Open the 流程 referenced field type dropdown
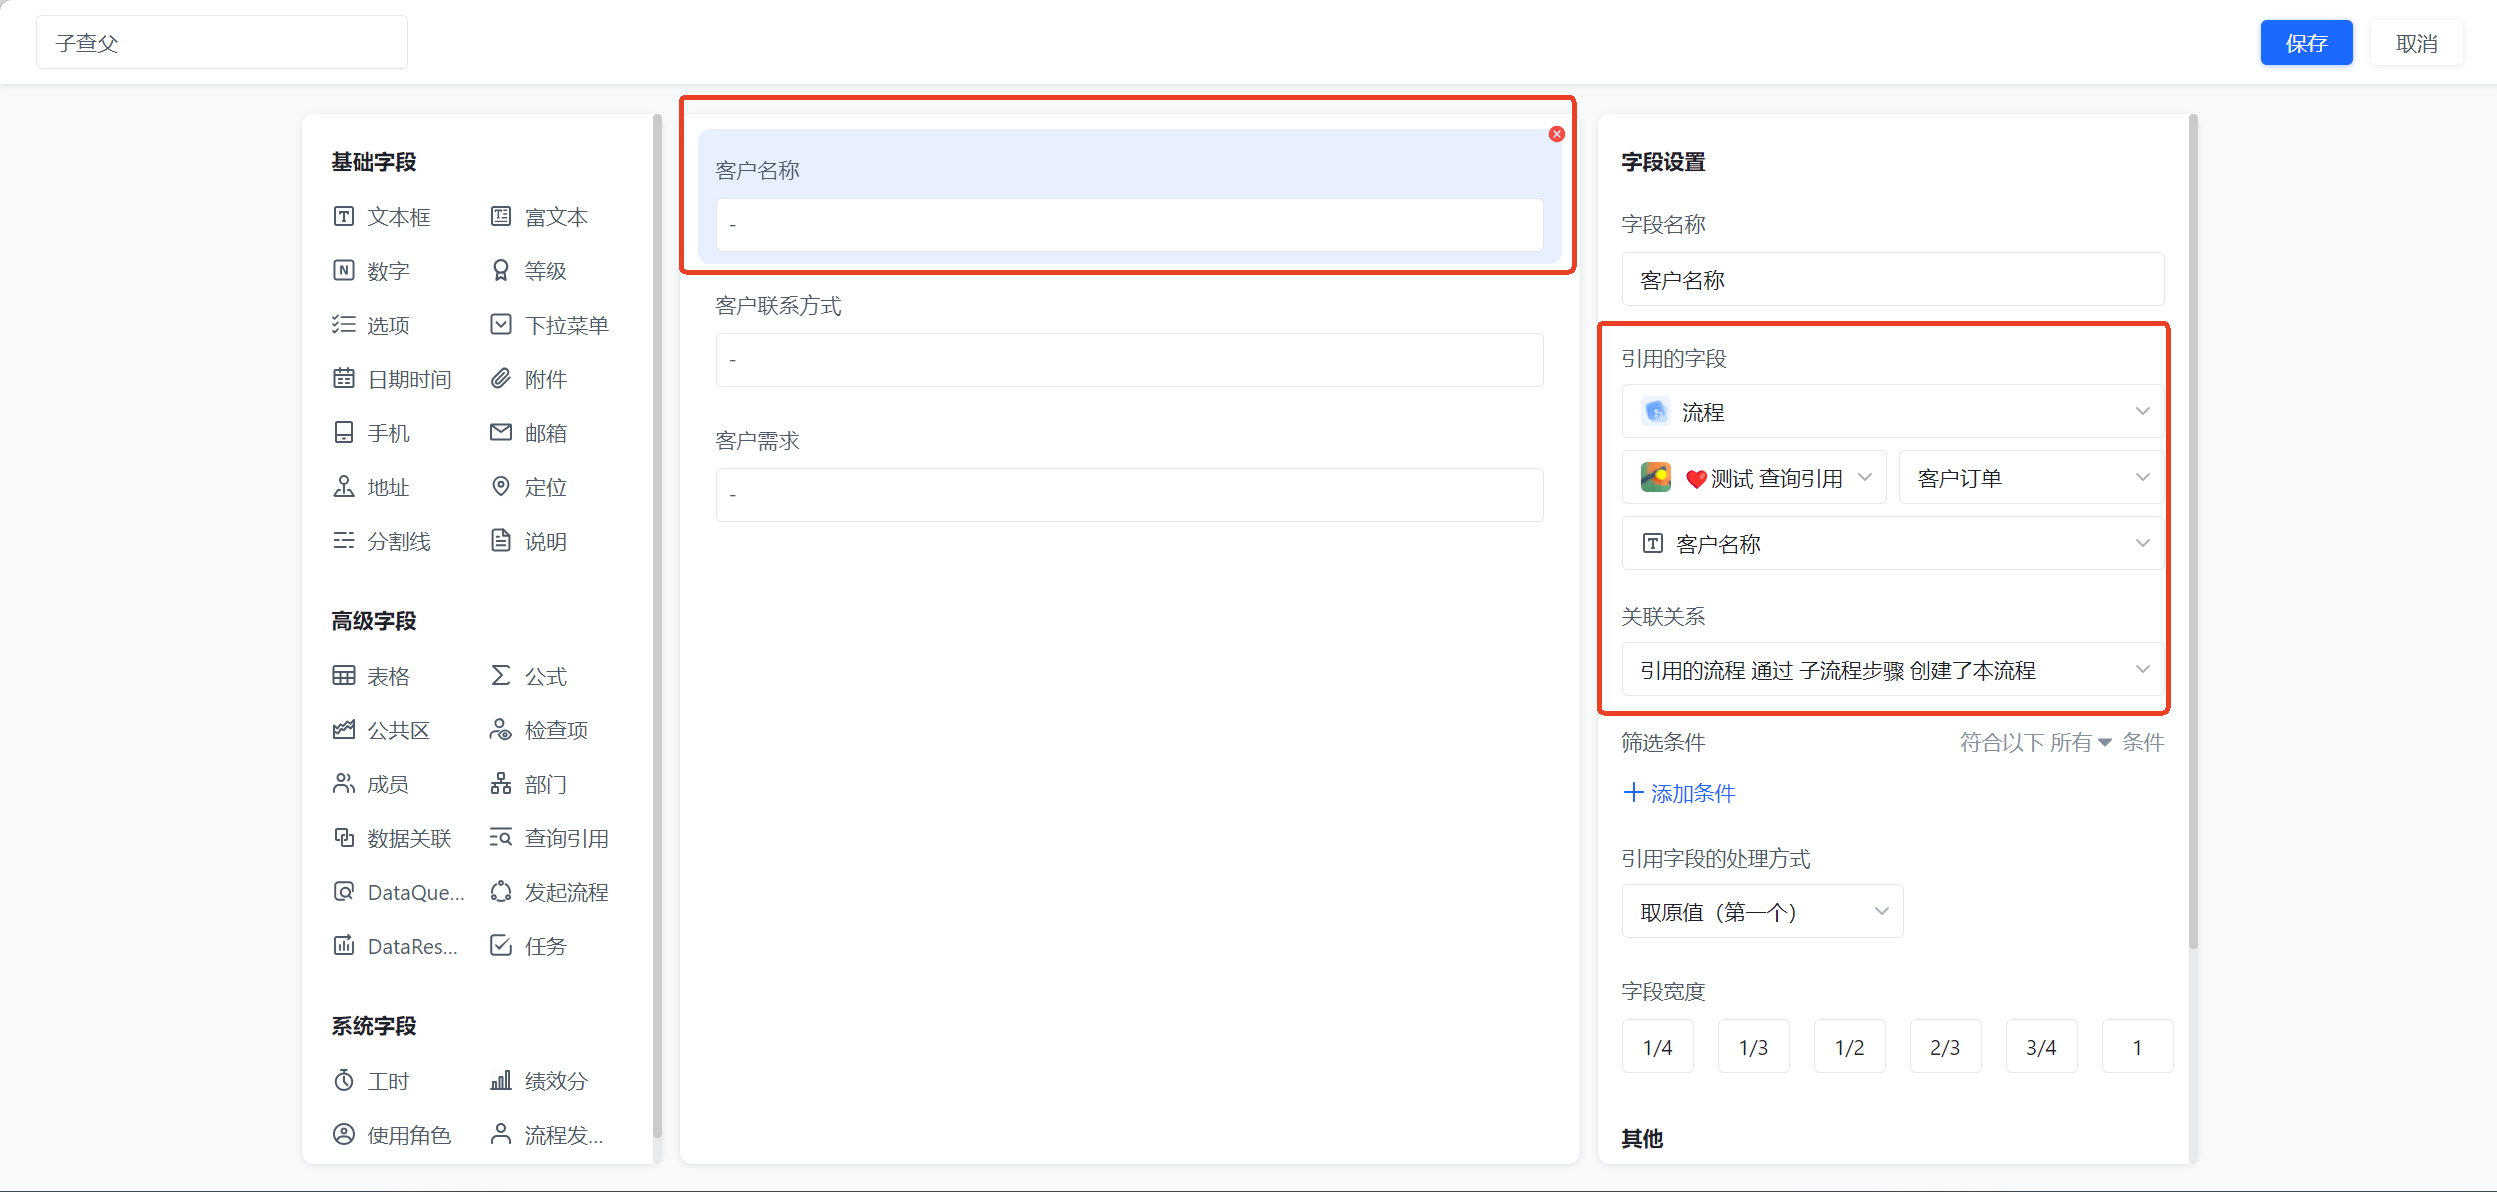The width and height of the screenshot is (2497, 1192). click(x=1892, y=412)
